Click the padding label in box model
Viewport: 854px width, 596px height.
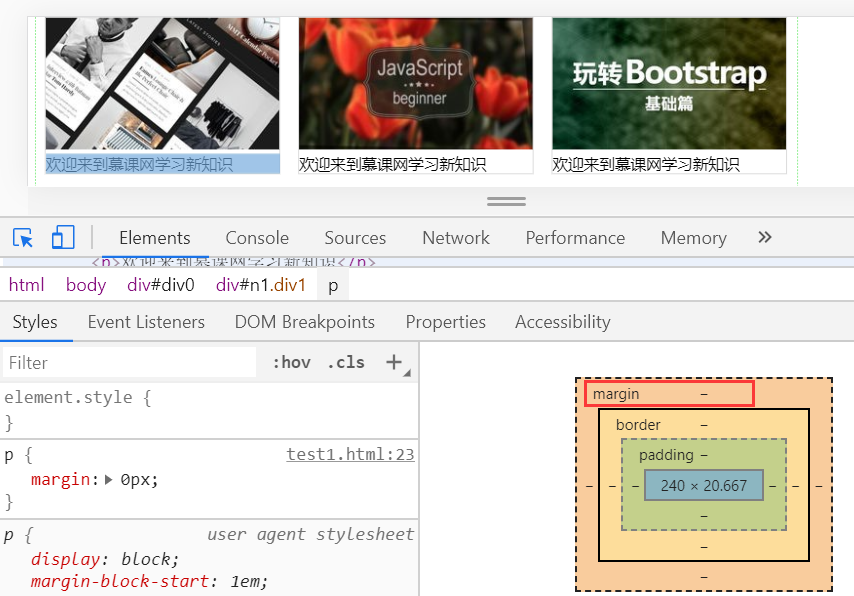666,455
